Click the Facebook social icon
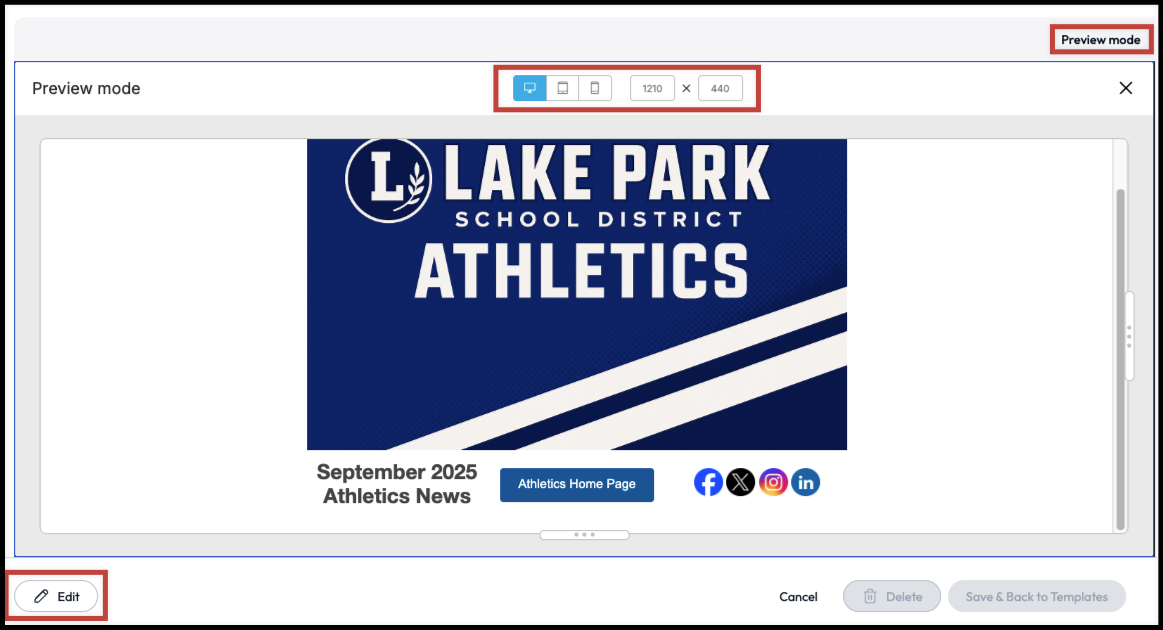Screen dimensions: 1163x630 point(708,482)
